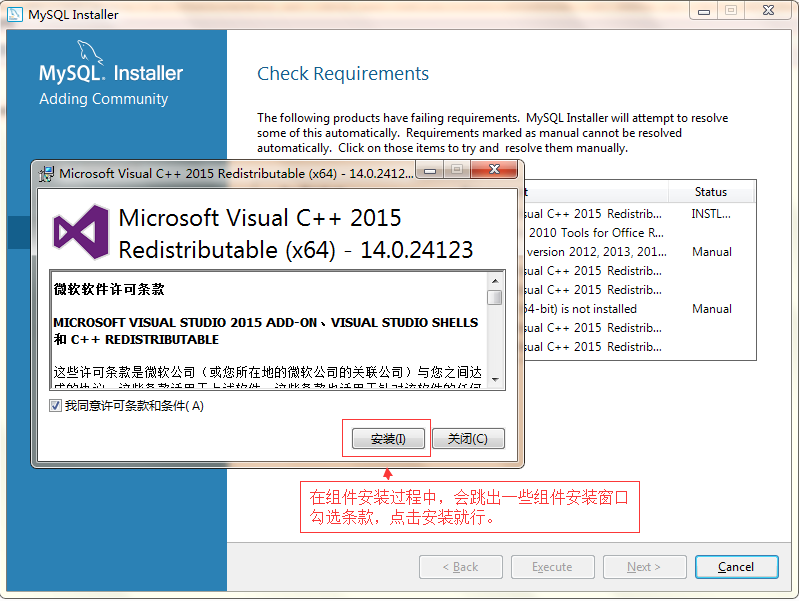This screenshot has height=601, width=799.
Task: Click the < Back button in MySQL Installer
Action: click(461, 567)
